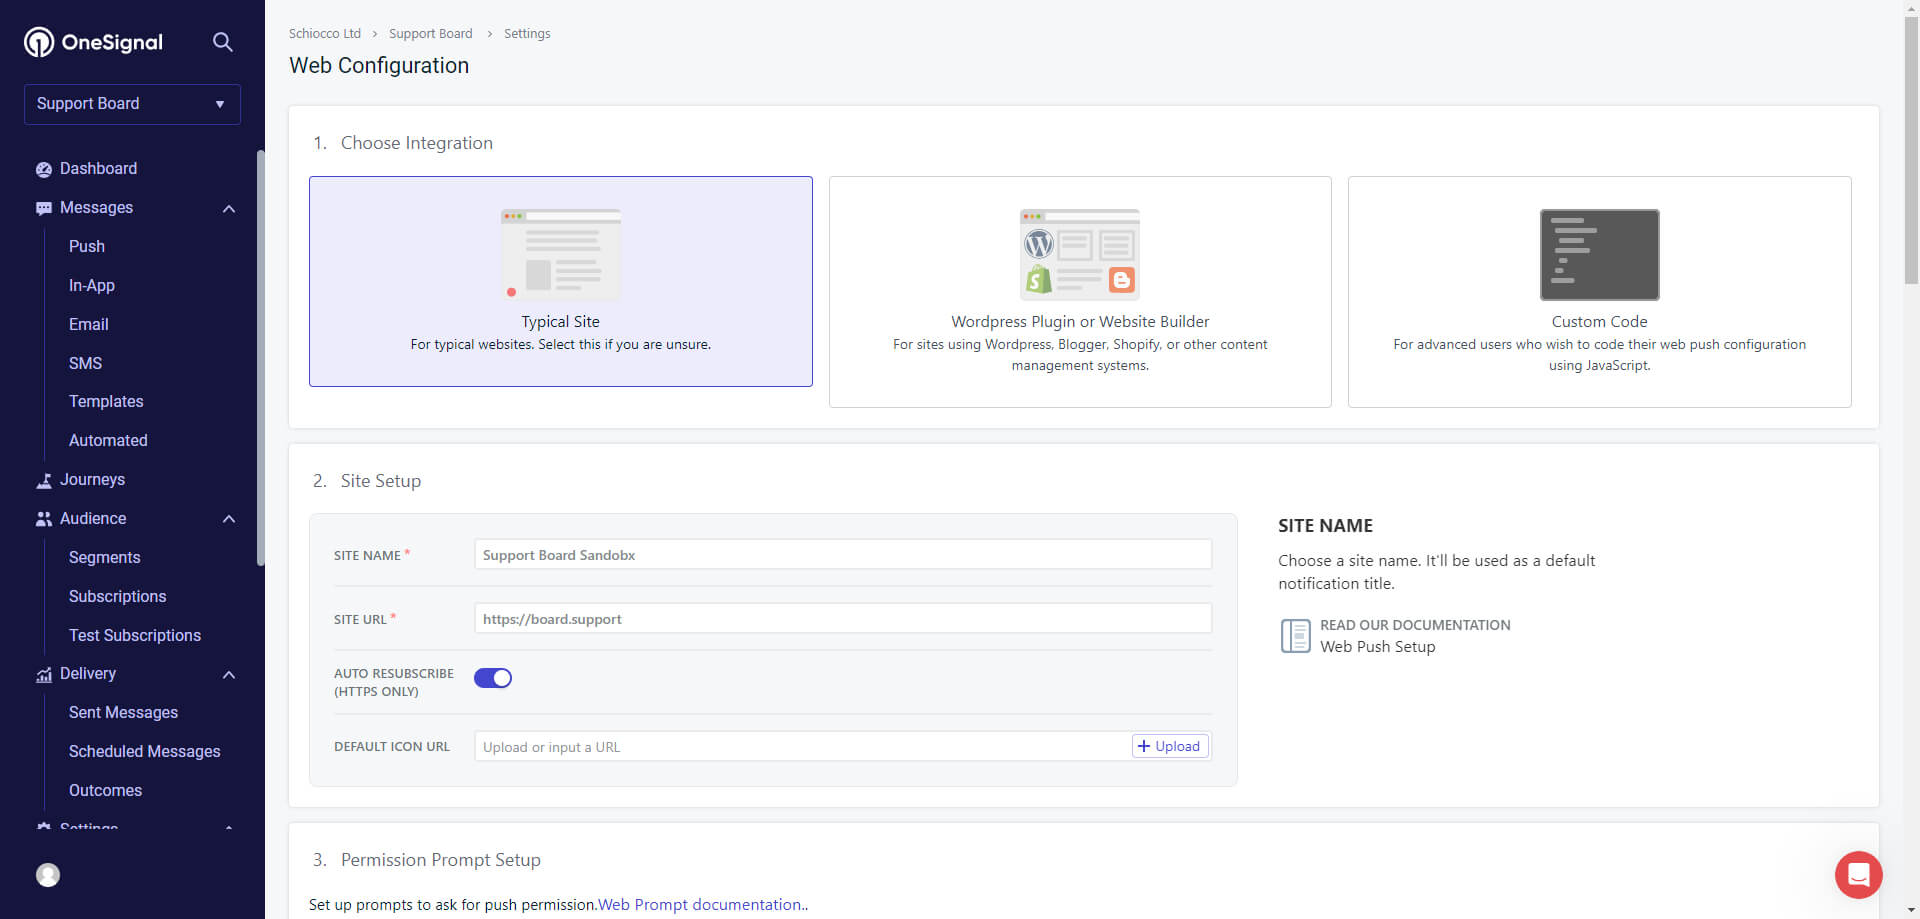Go to Sent Messages
The height and width of the screenshot is (919, 1920).
(x=123, y=713)
